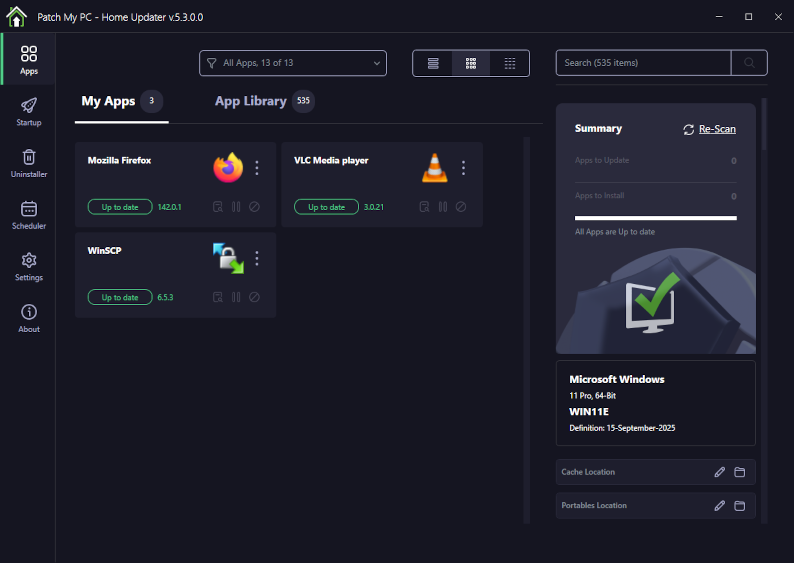Click the magnifier search button
This screenshot has height=563, width=794.
(749, 63)
